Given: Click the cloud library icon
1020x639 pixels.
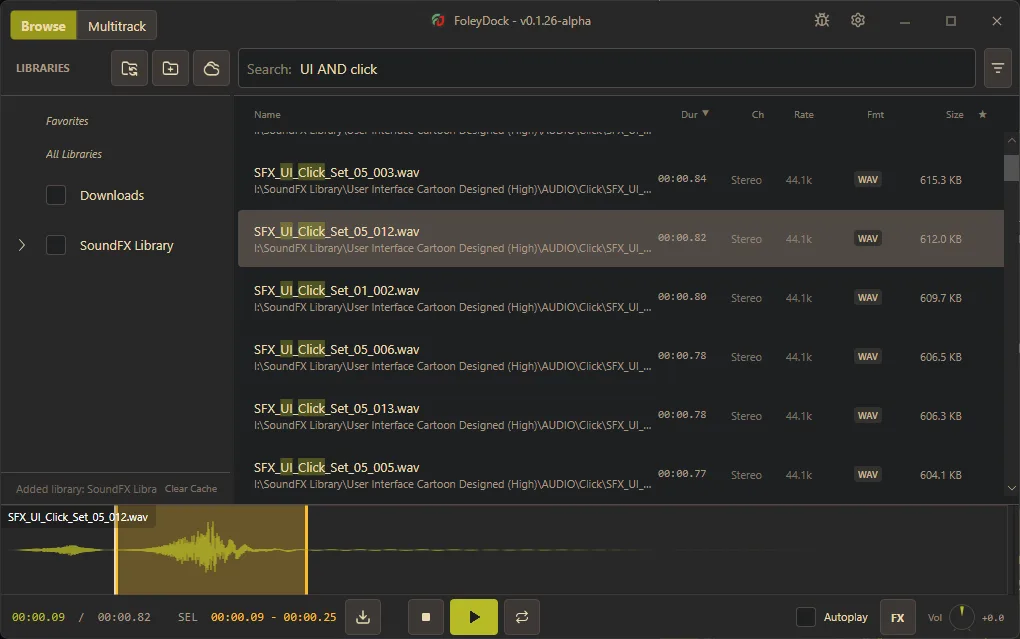Looking at the screenshot, I should pyautogui.click(x=211, y=68).
